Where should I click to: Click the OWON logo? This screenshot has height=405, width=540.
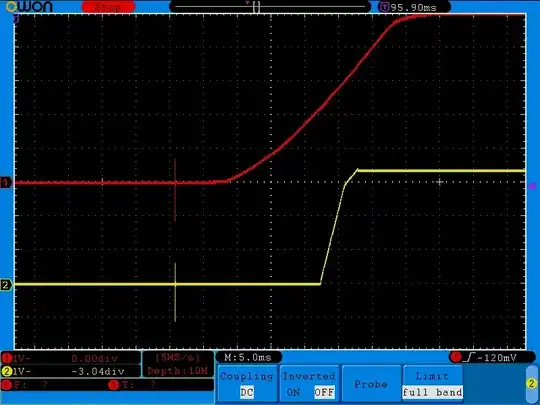(30, 6)
